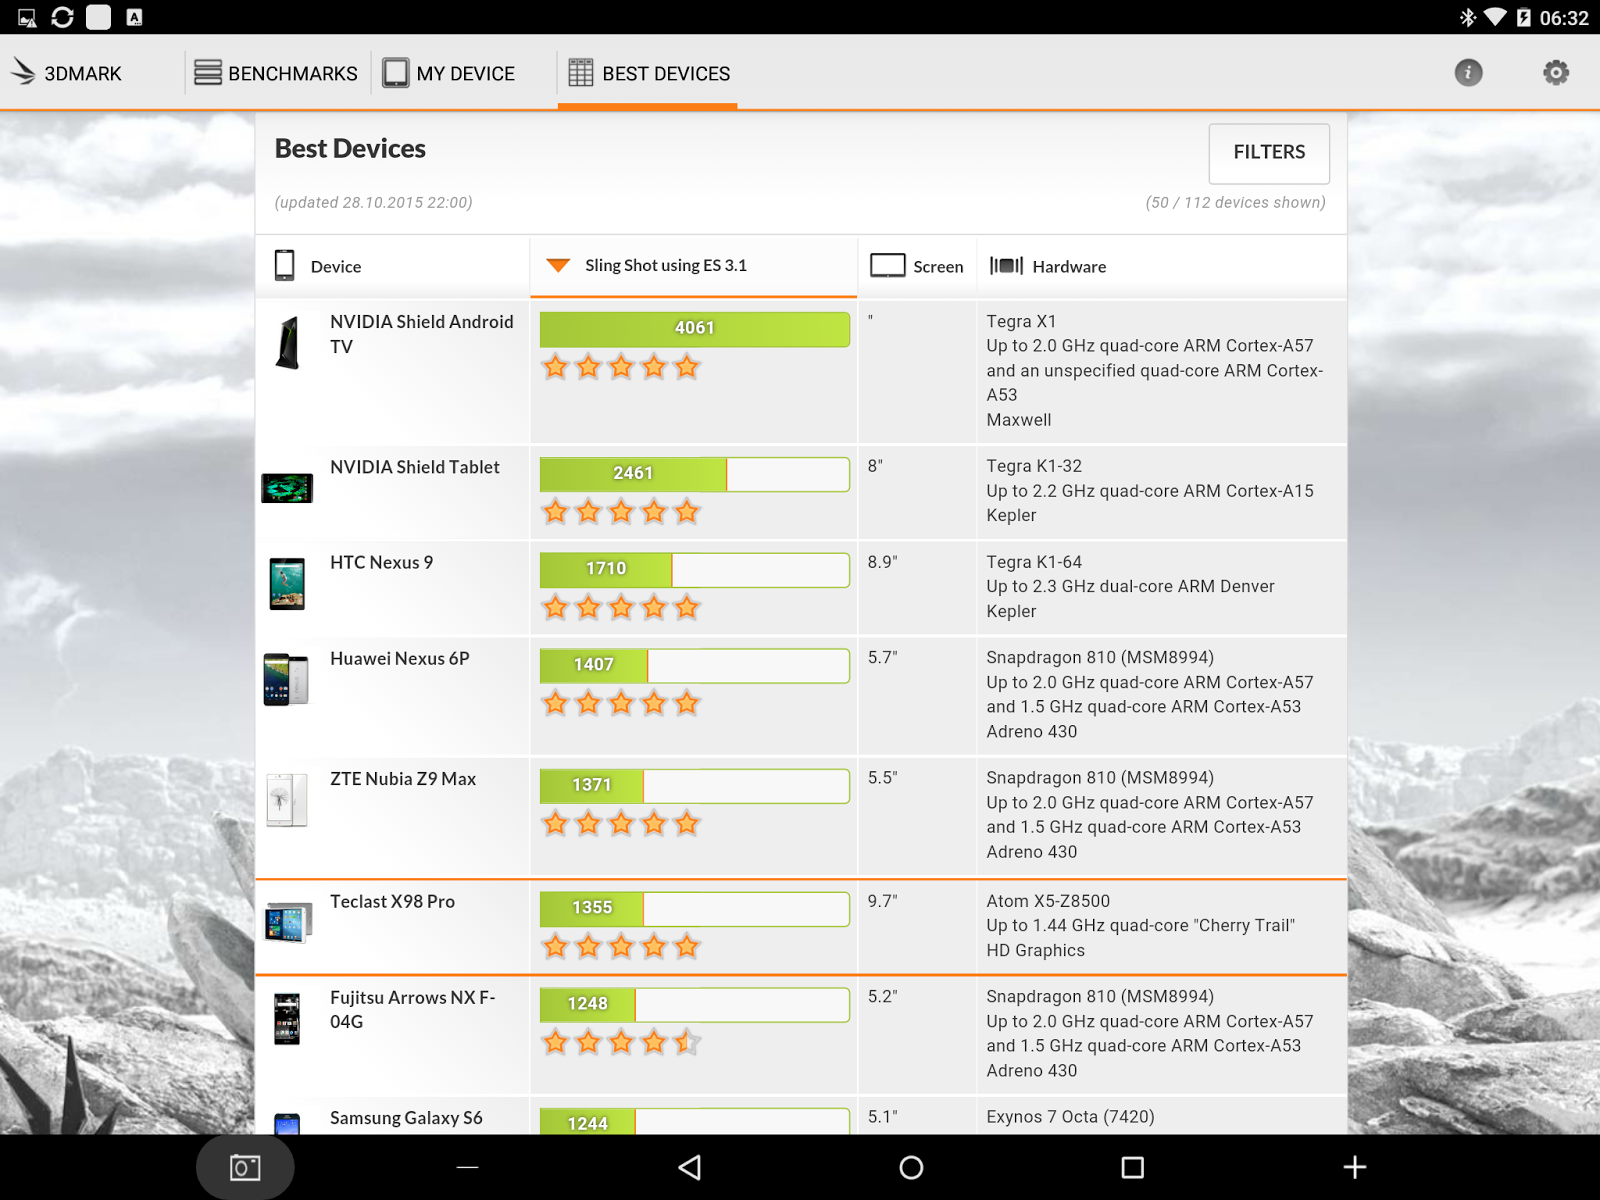Open ZTE Nubia Z9 Max device image
Viewport: 1600px width, 1200px height.
pyautogui.click(x=287, y=800)
